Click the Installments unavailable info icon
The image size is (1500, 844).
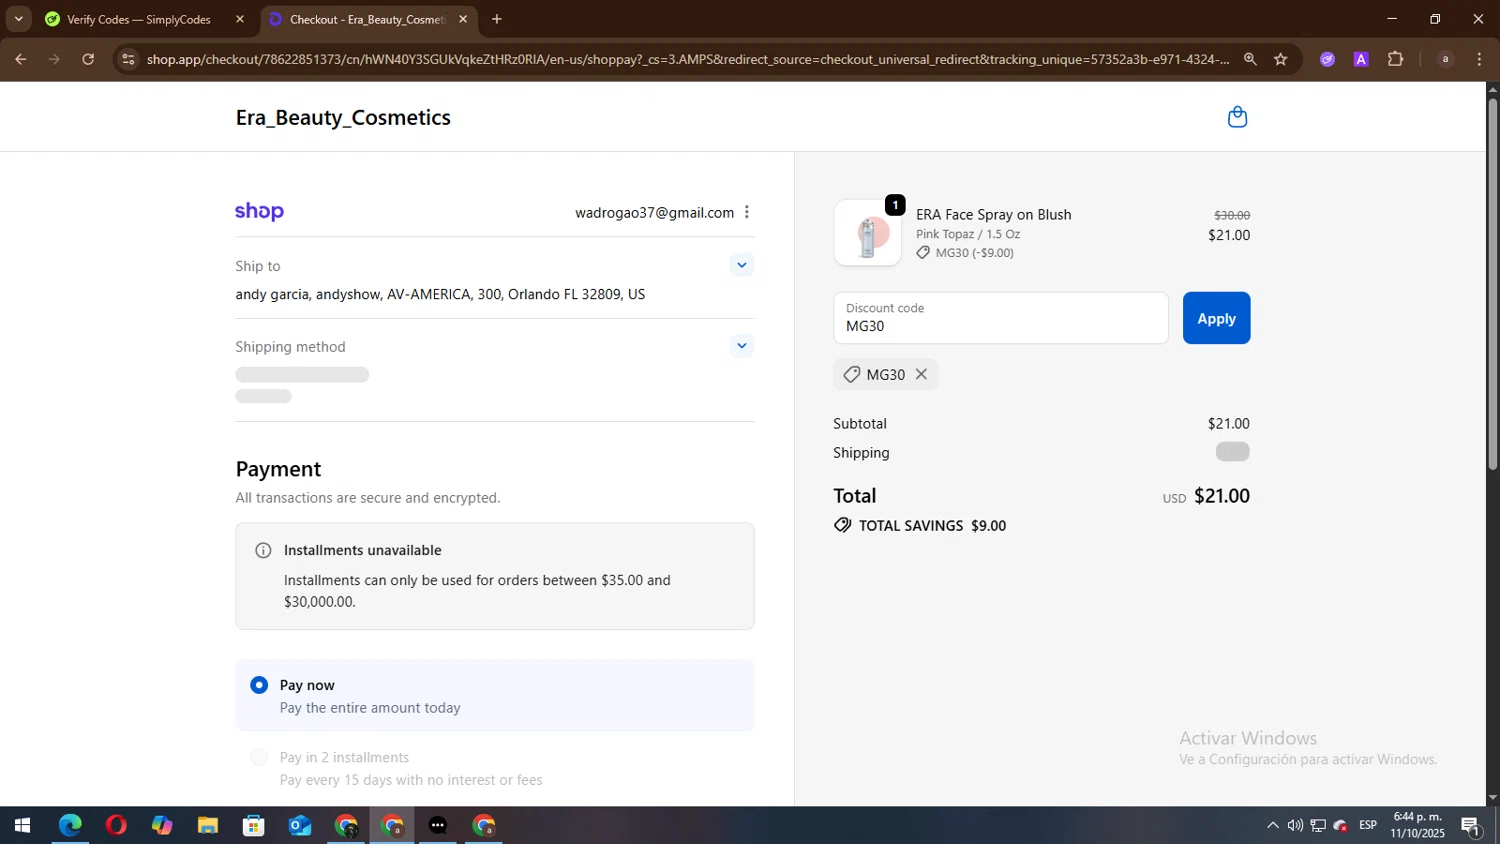(x=263, y=550)
